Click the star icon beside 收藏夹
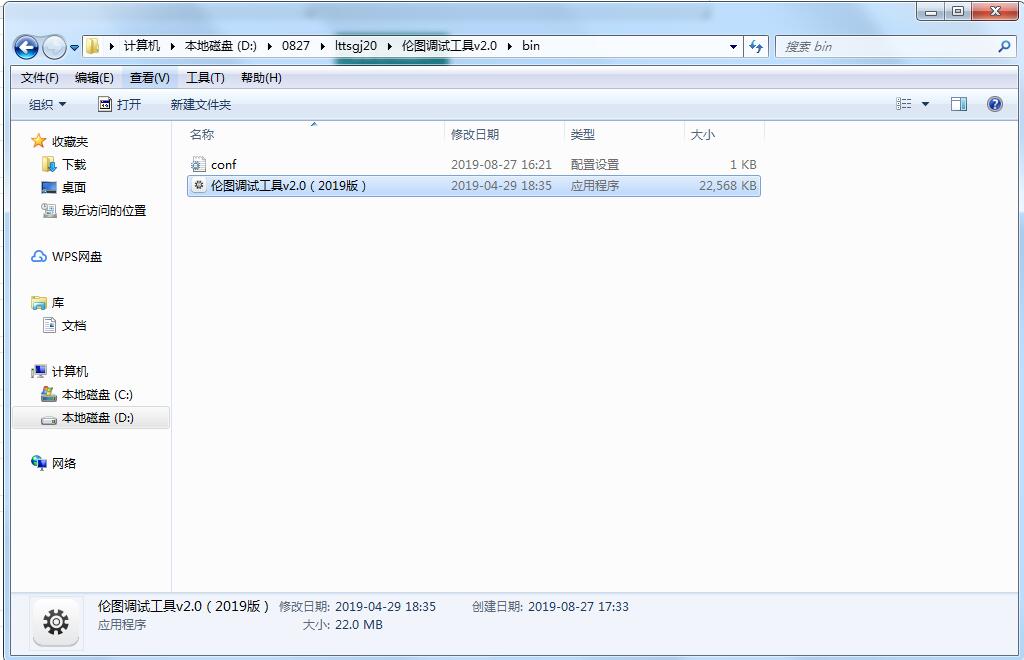Viewport: 1024px width, 660px height. point(39,141)
